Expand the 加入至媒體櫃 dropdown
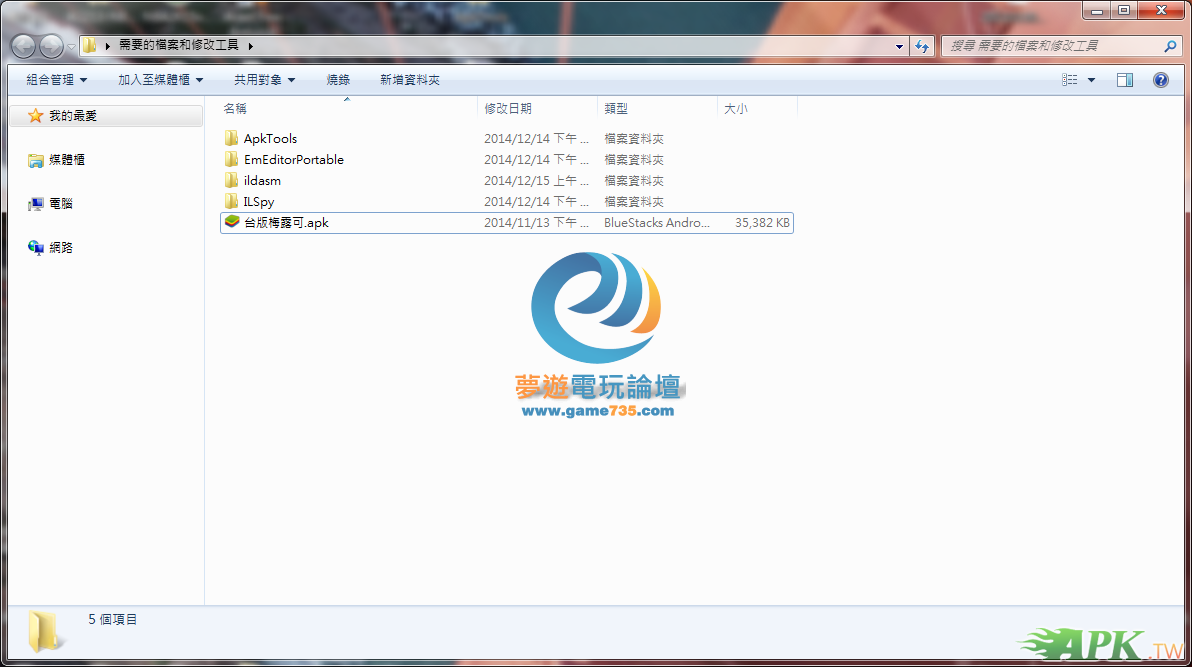The height and width of the screenshot is (667, 1192). [160, 80]
